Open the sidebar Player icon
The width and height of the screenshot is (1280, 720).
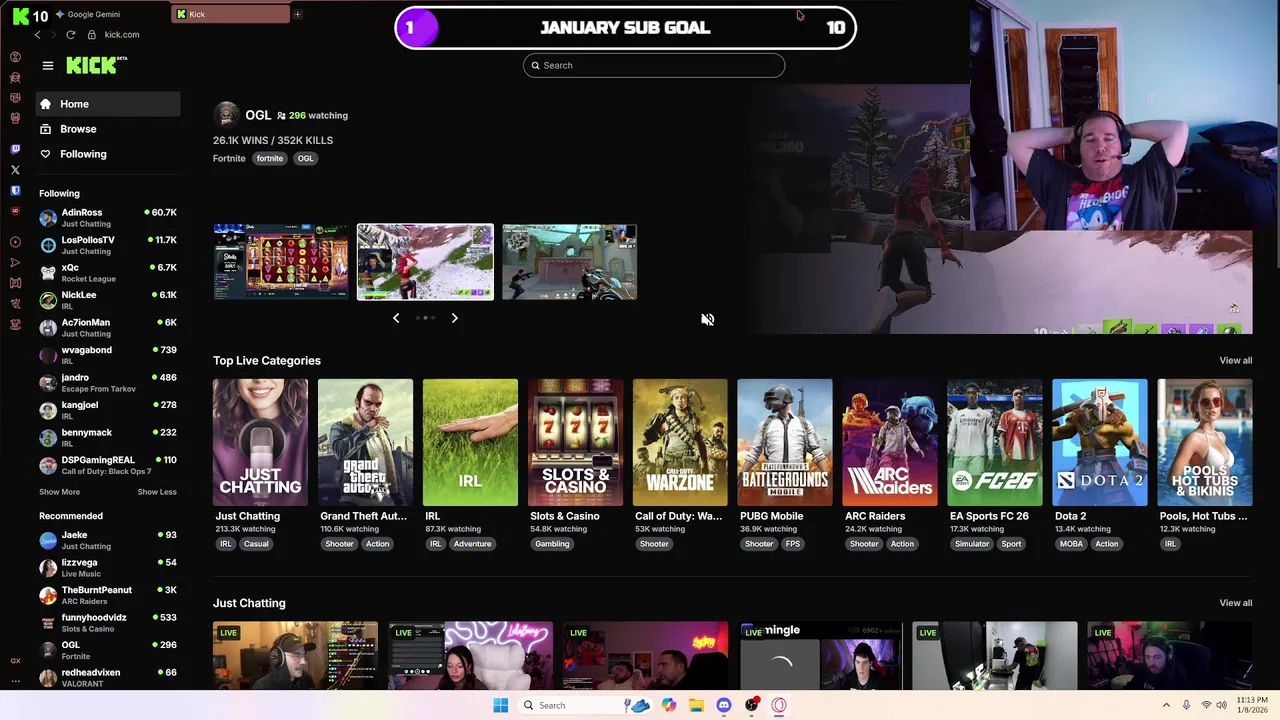point(15,242)
